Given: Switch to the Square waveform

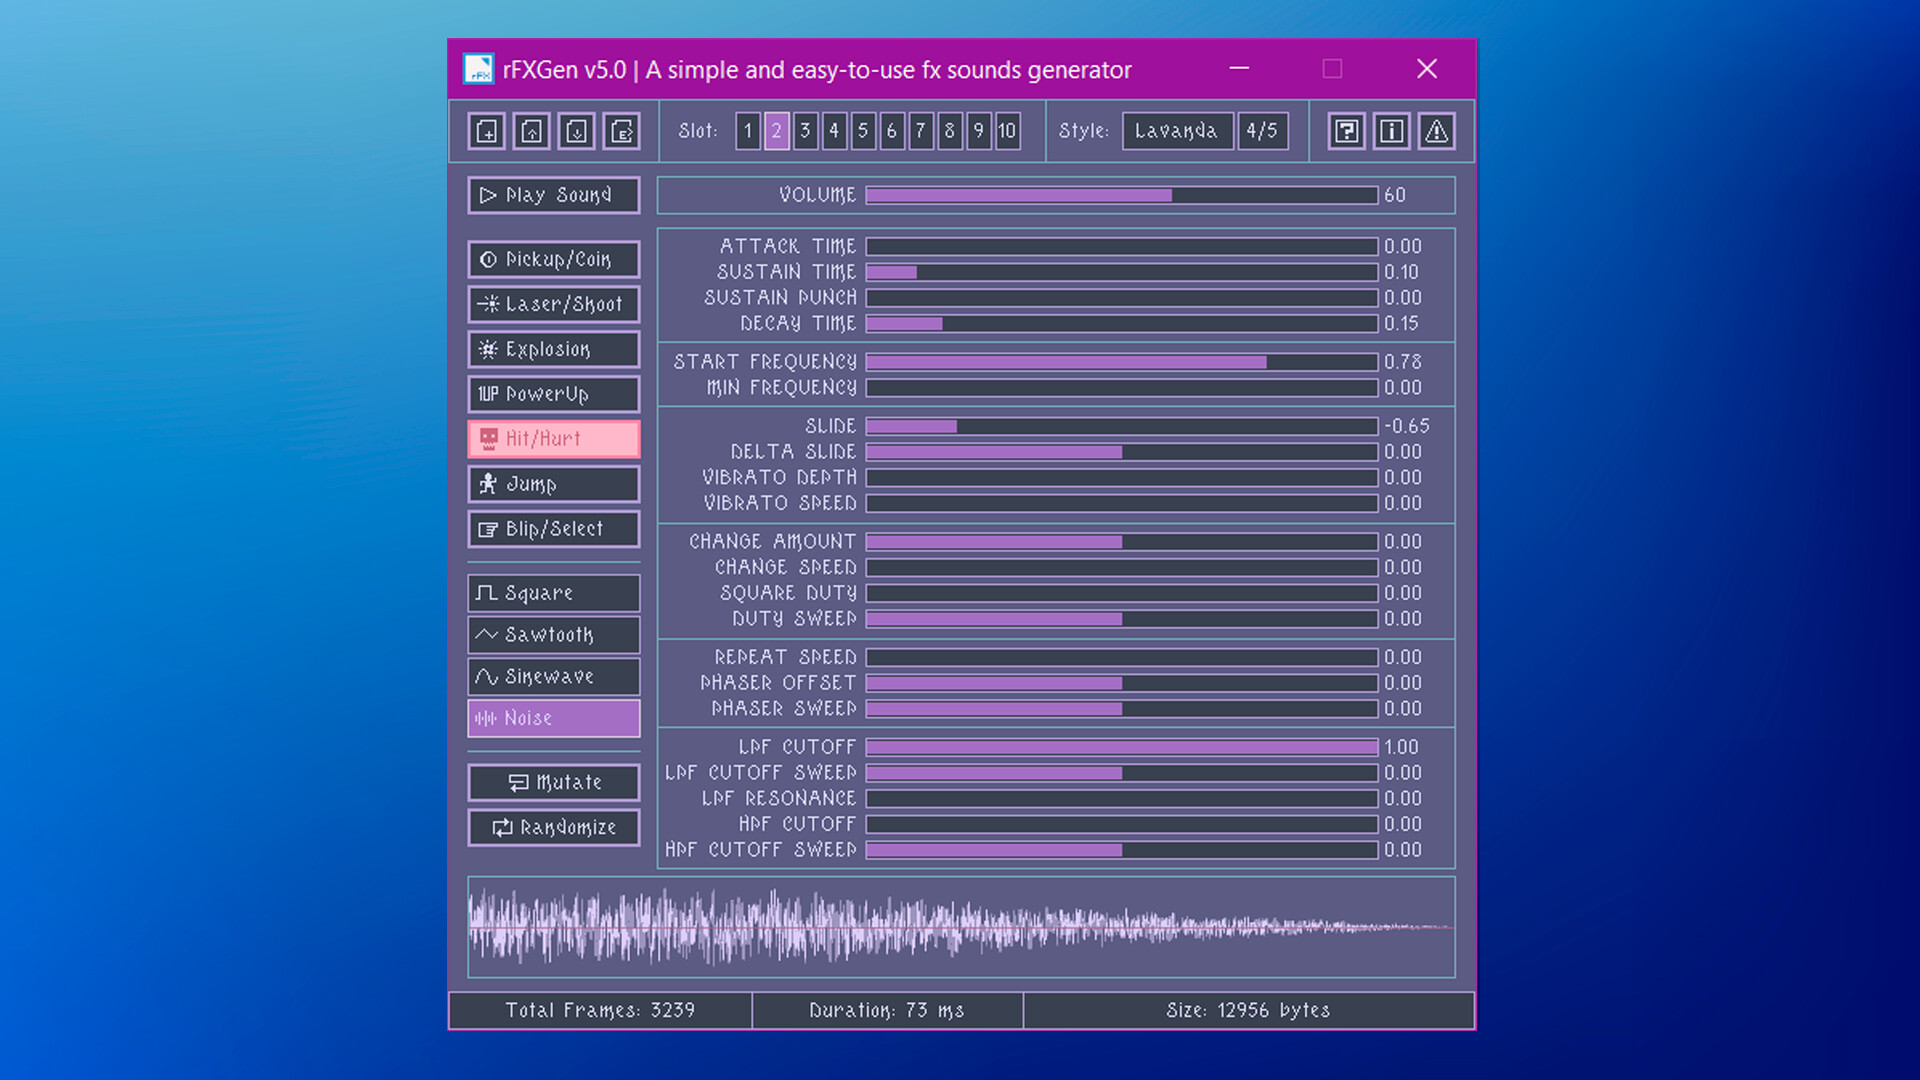Looking at the screenshot, I should [553, 593].
